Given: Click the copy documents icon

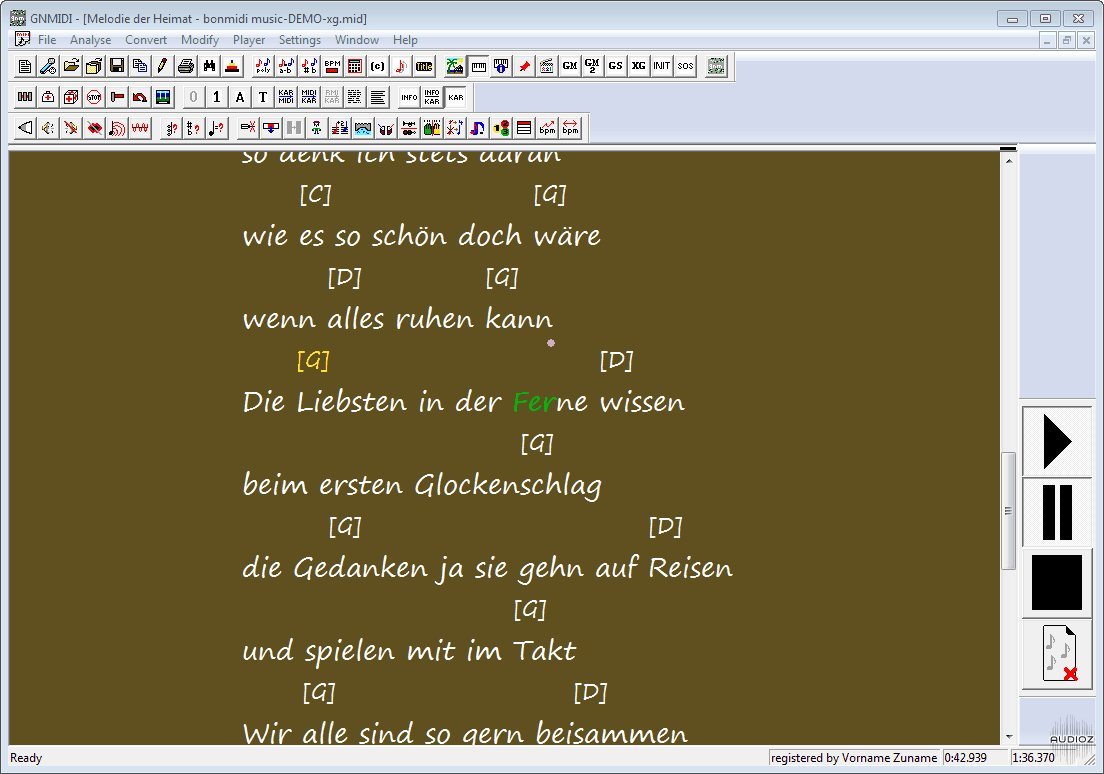Looking at the screenshot, I should point(140,66).
